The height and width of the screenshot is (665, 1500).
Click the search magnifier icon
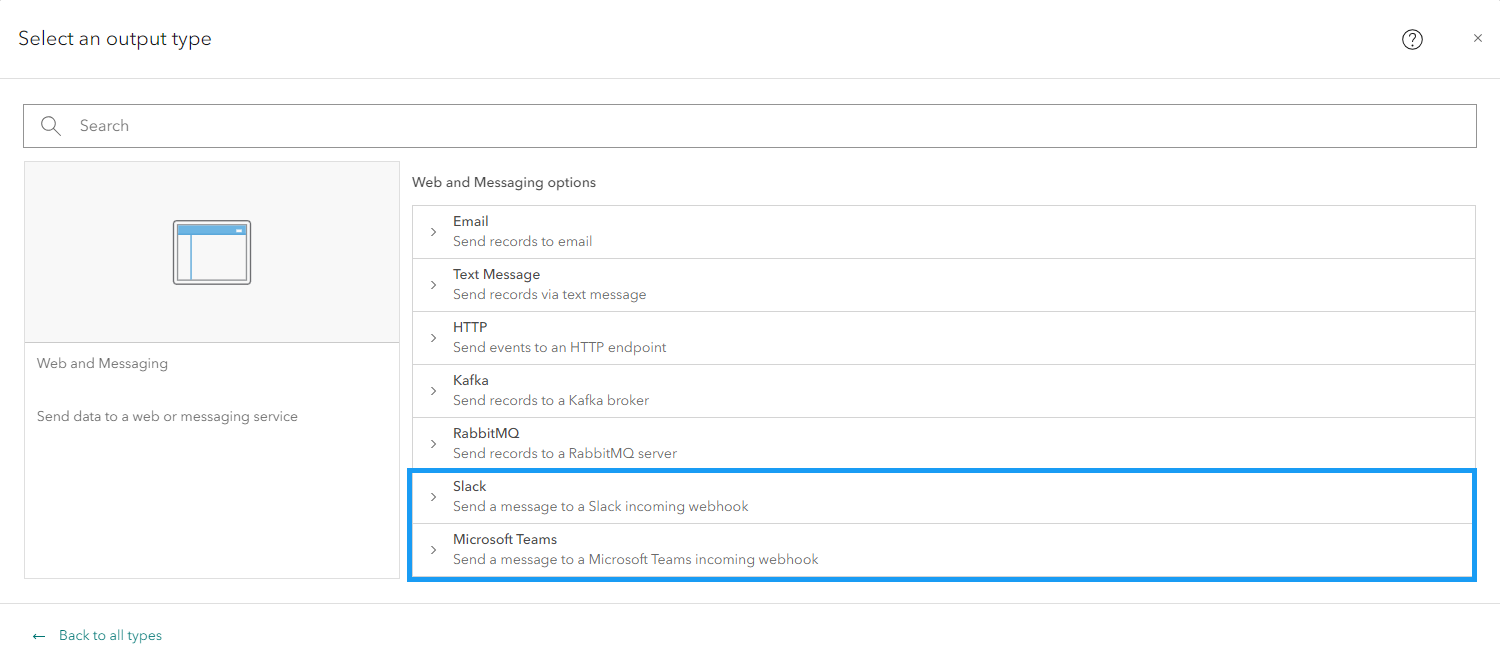click(x=51, y=126)
